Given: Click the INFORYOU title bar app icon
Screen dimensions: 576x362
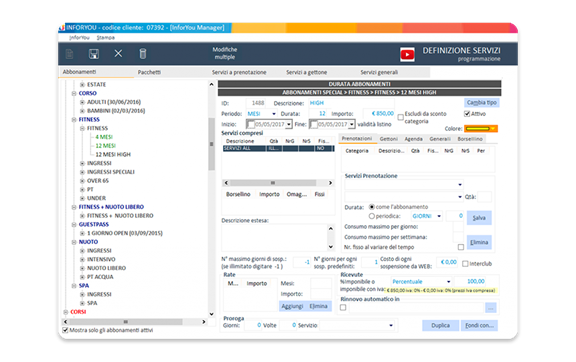Looking at the screenshot, I should click(x=62, y=28).
